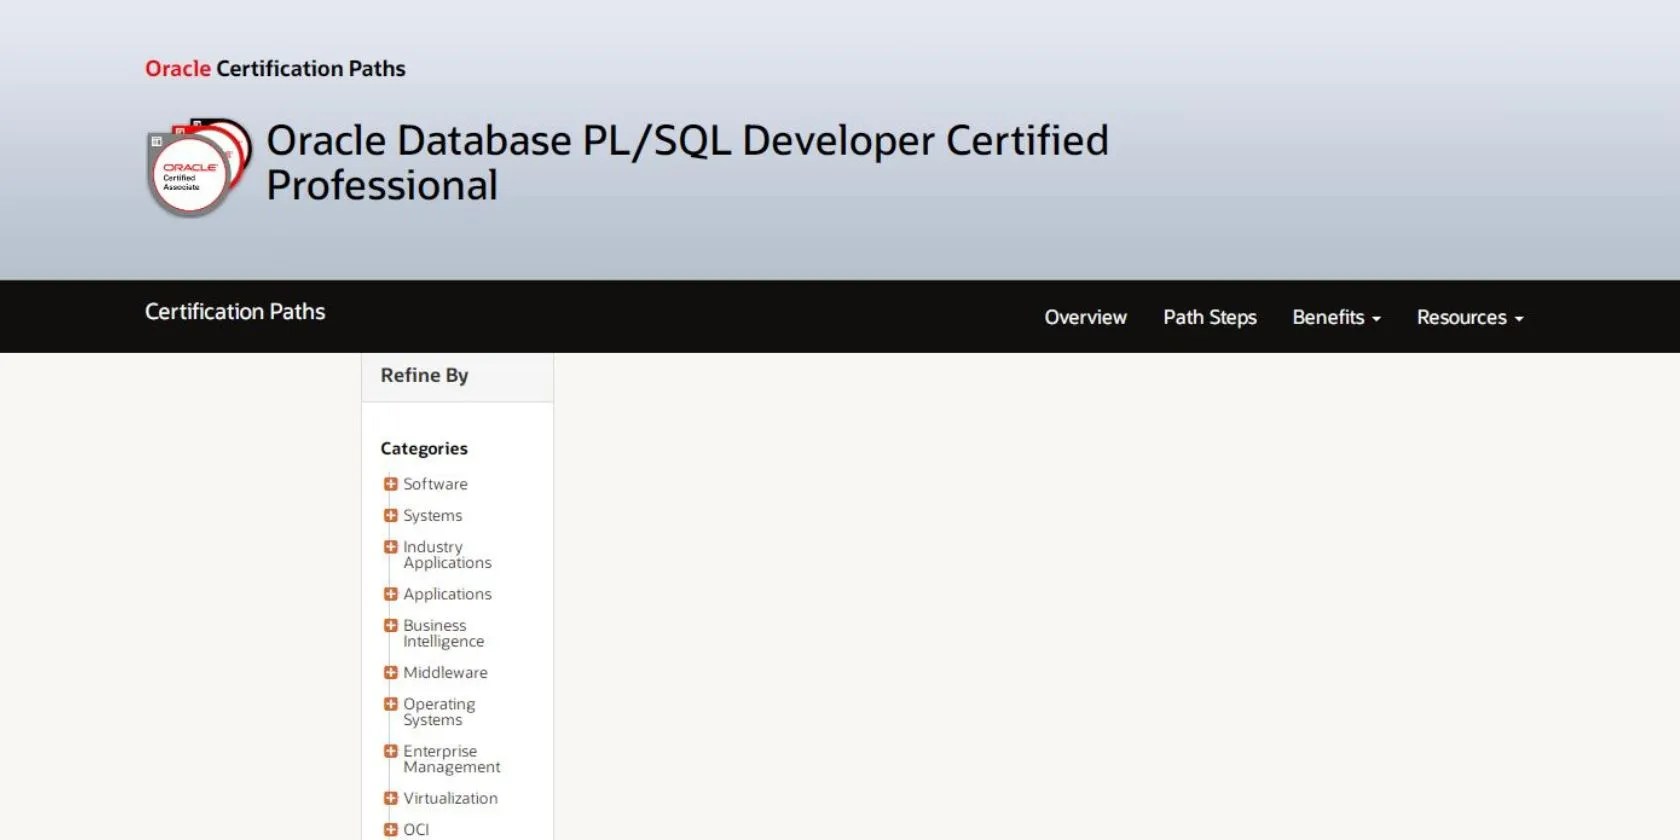The height and width of the screenshot is (840, 1680).
Task: Open the Resources dropdown menu
Action: tap(1470, 317)
